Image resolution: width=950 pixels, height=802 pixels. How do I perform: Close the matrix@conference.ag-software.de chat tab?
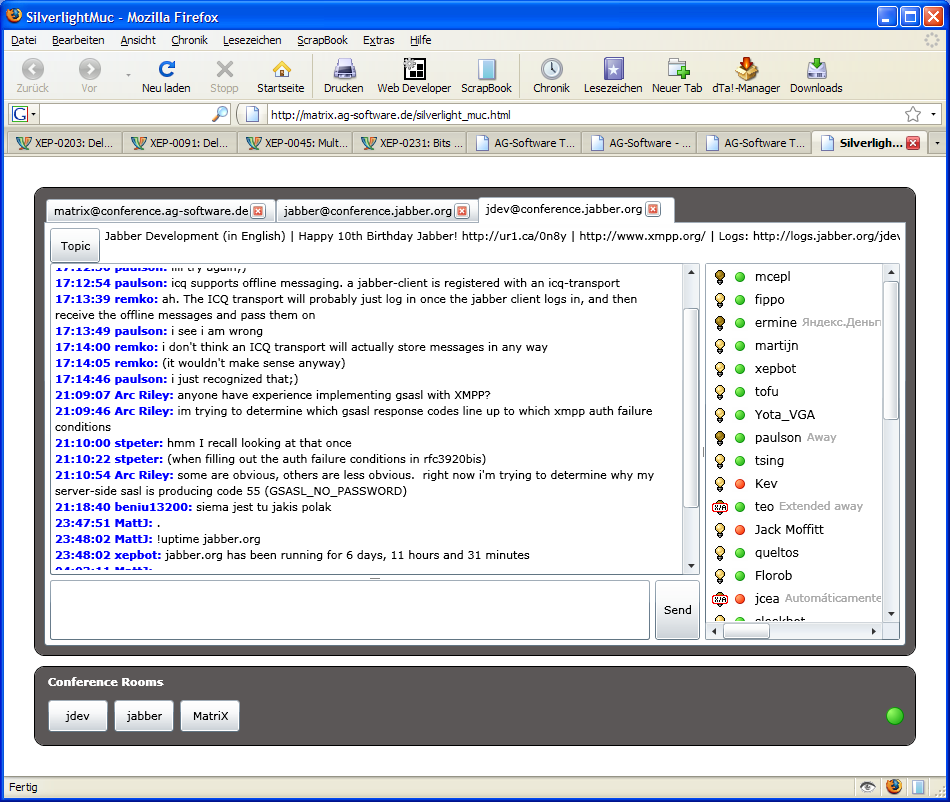(x=258, y=211)
